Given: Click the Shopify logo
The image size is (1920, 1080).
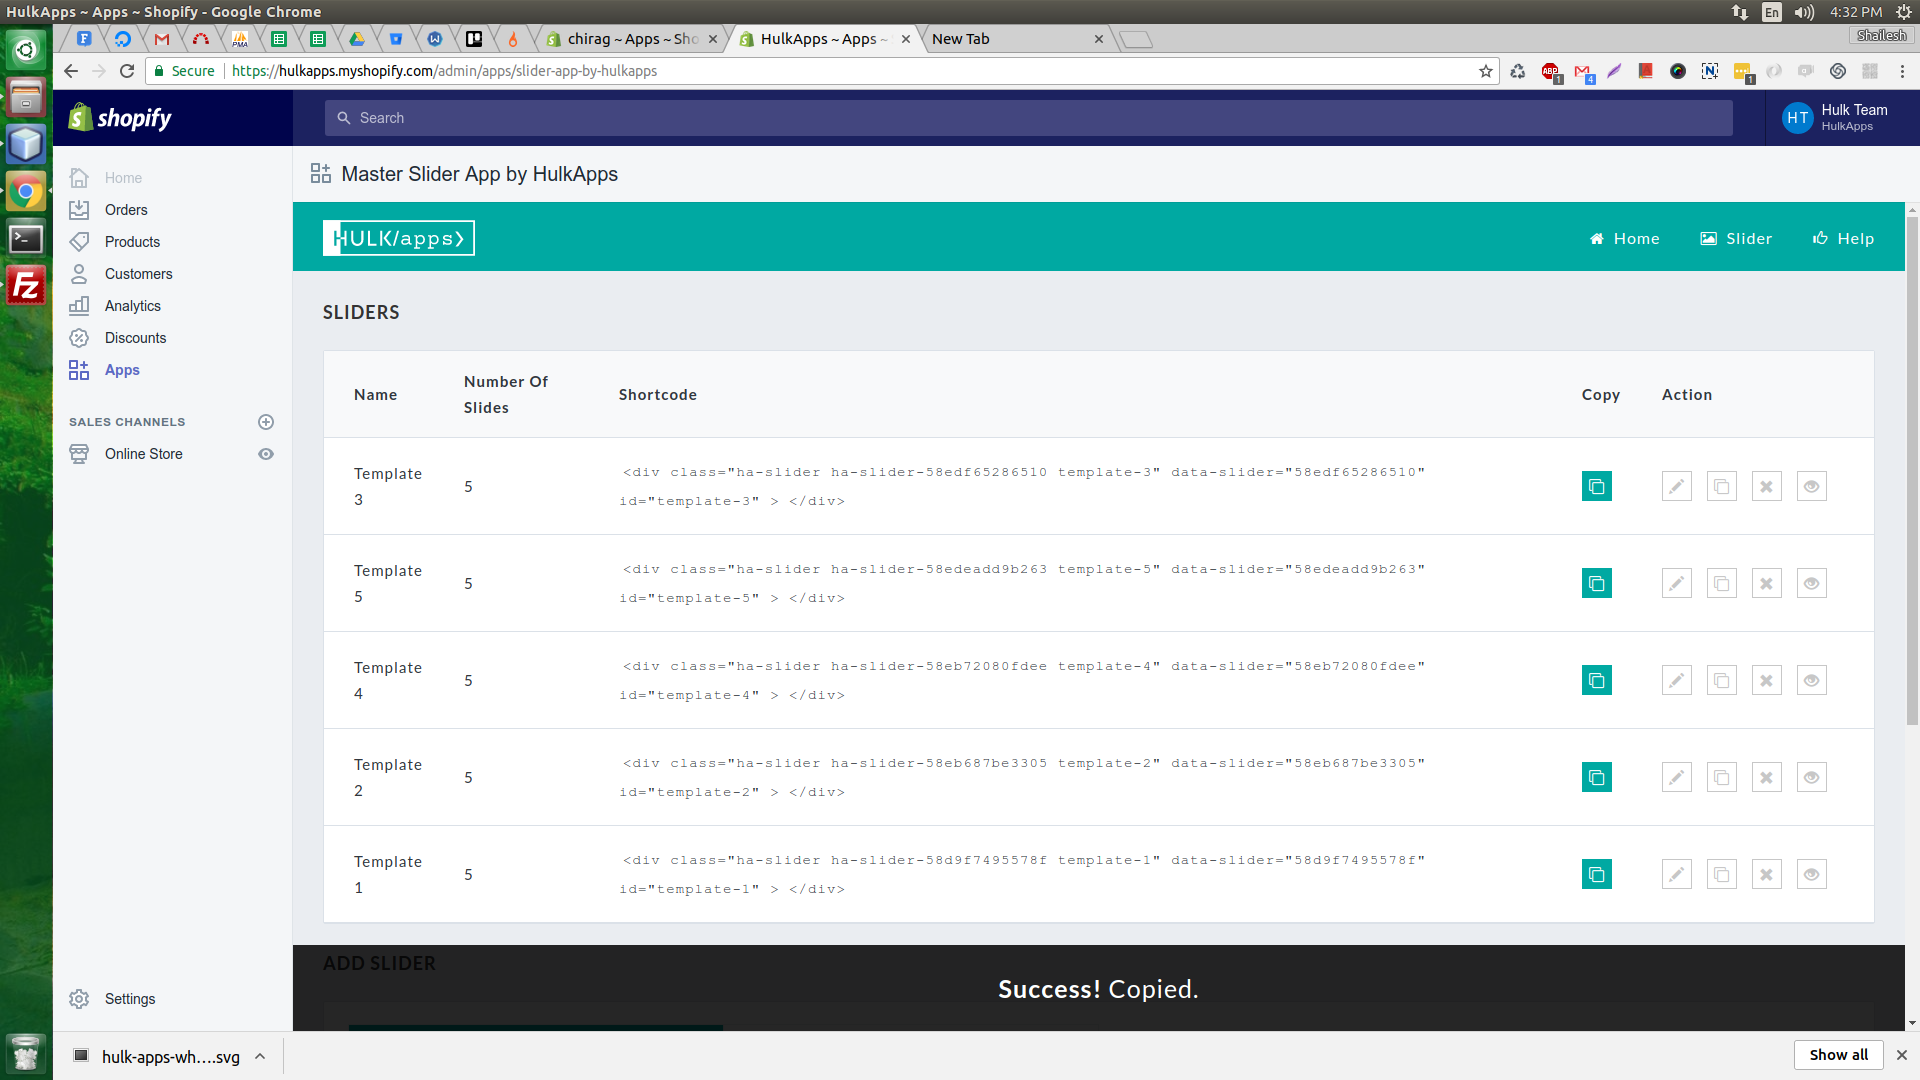Looking at the screenshot, I should (x=120, y=118).
